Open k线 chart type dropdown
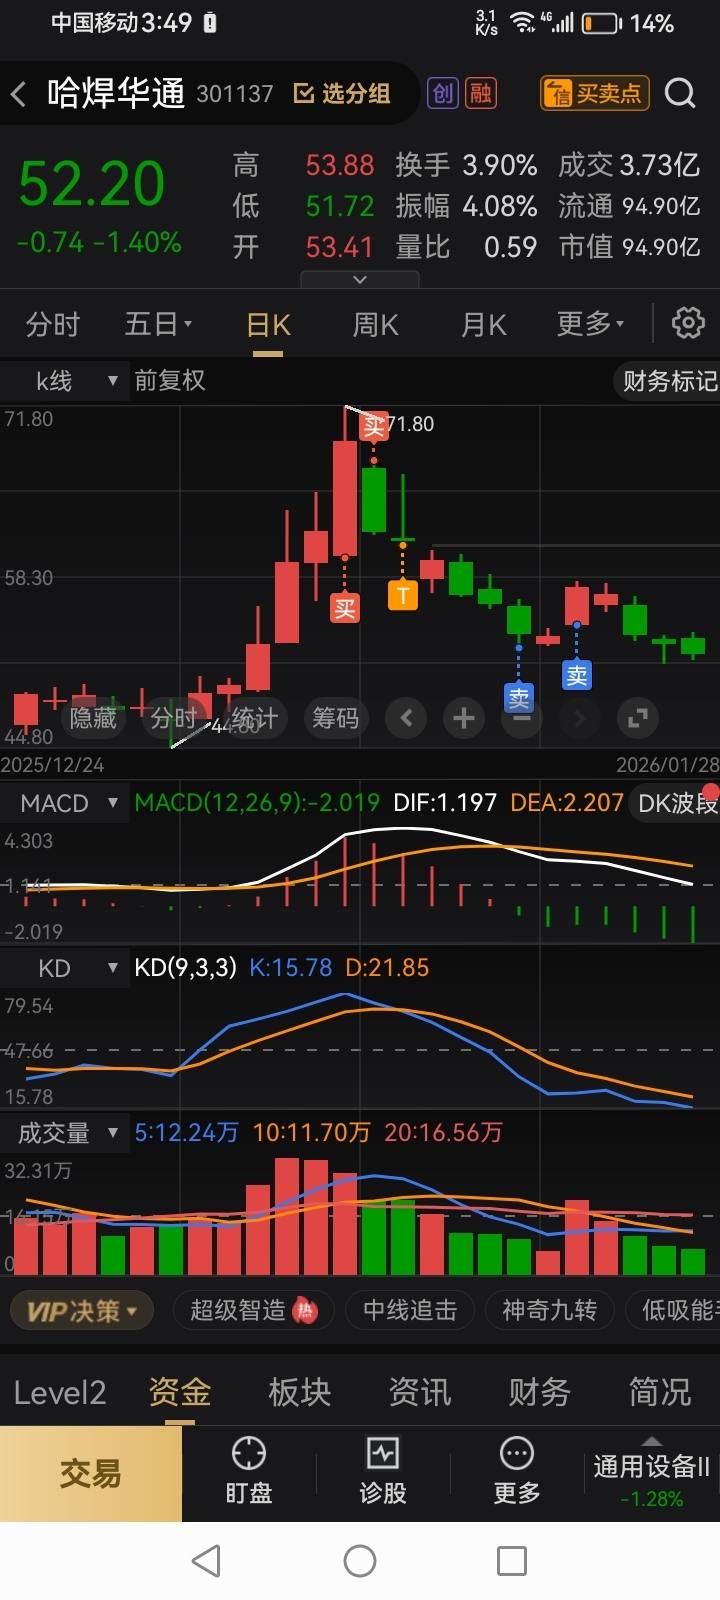This screenshot has width=720, height=1600. click(66, 381)
